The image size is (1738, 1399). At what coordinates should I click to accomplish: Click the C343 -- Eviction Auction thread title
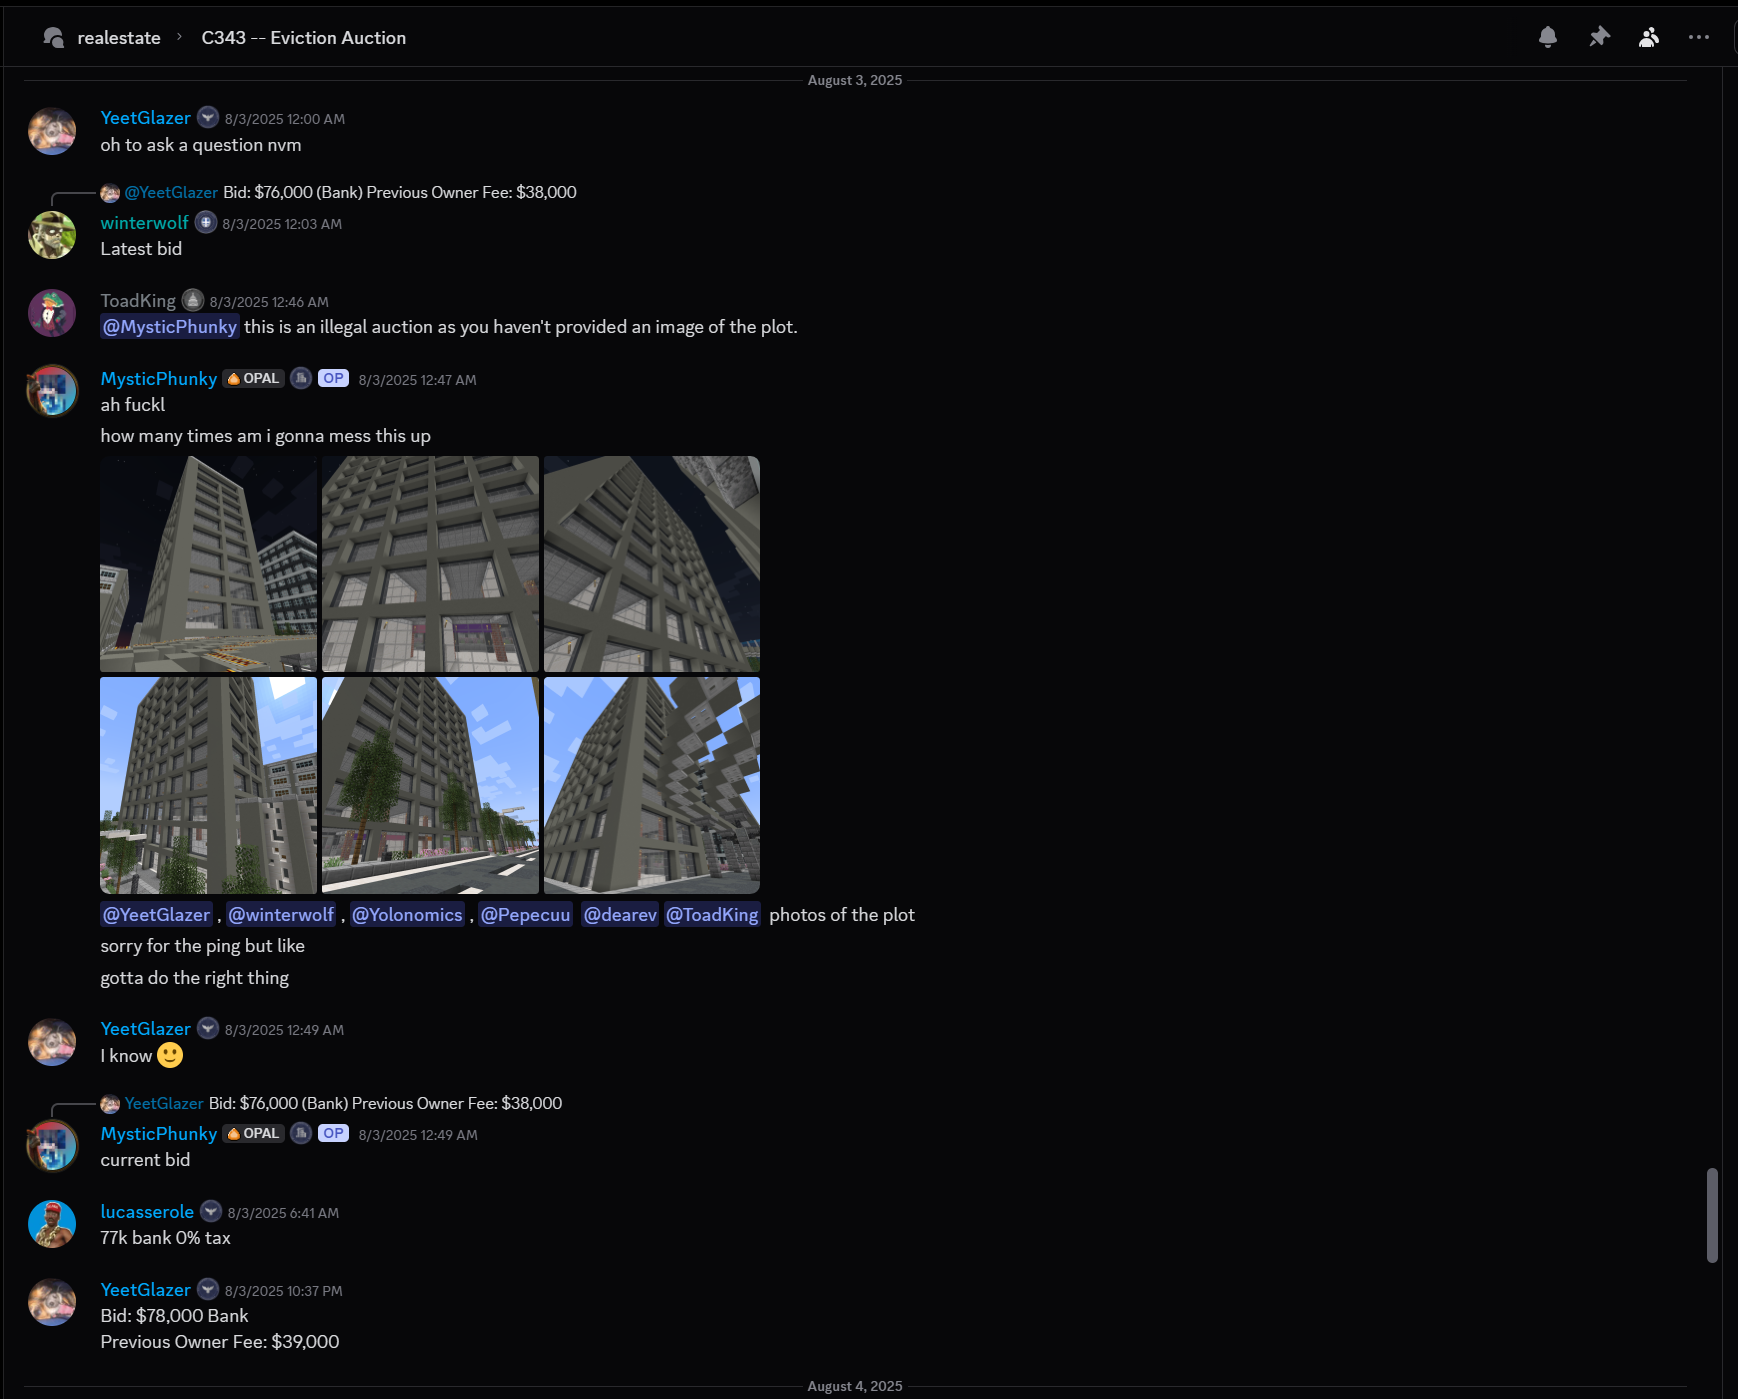303,37
